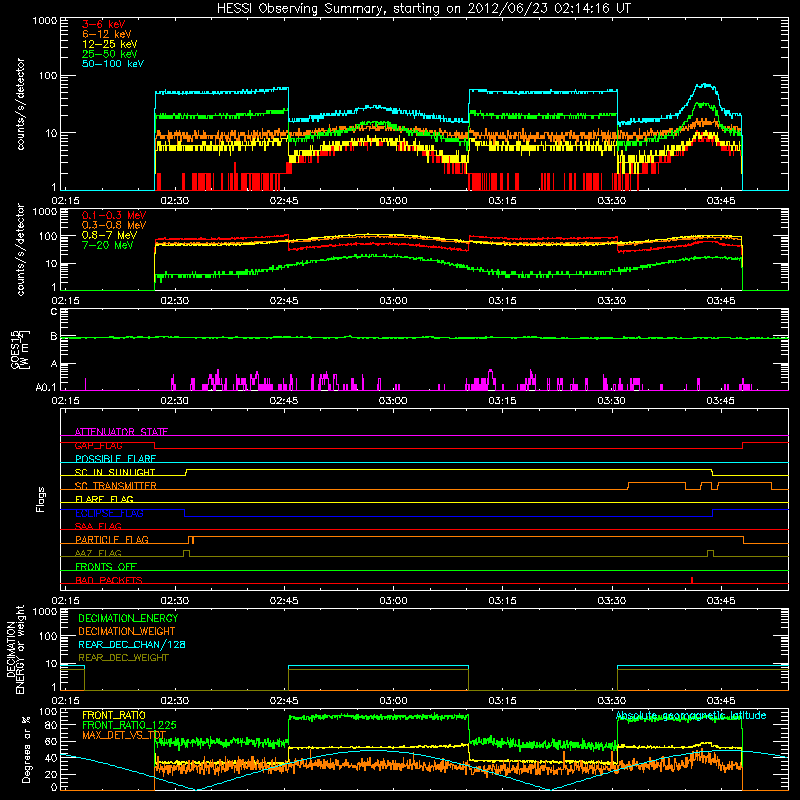
Task: Click the POSSIBLE_FLARE flag label
Action: click(x=115, y=459)
